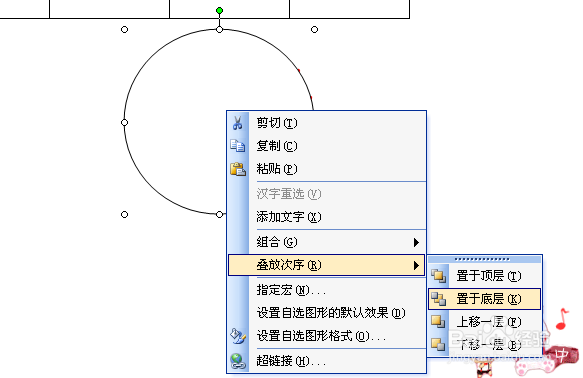Screen dimensions: 583x378
Task: Click the circle's top-middle resize handle
Action: (219, 29)
